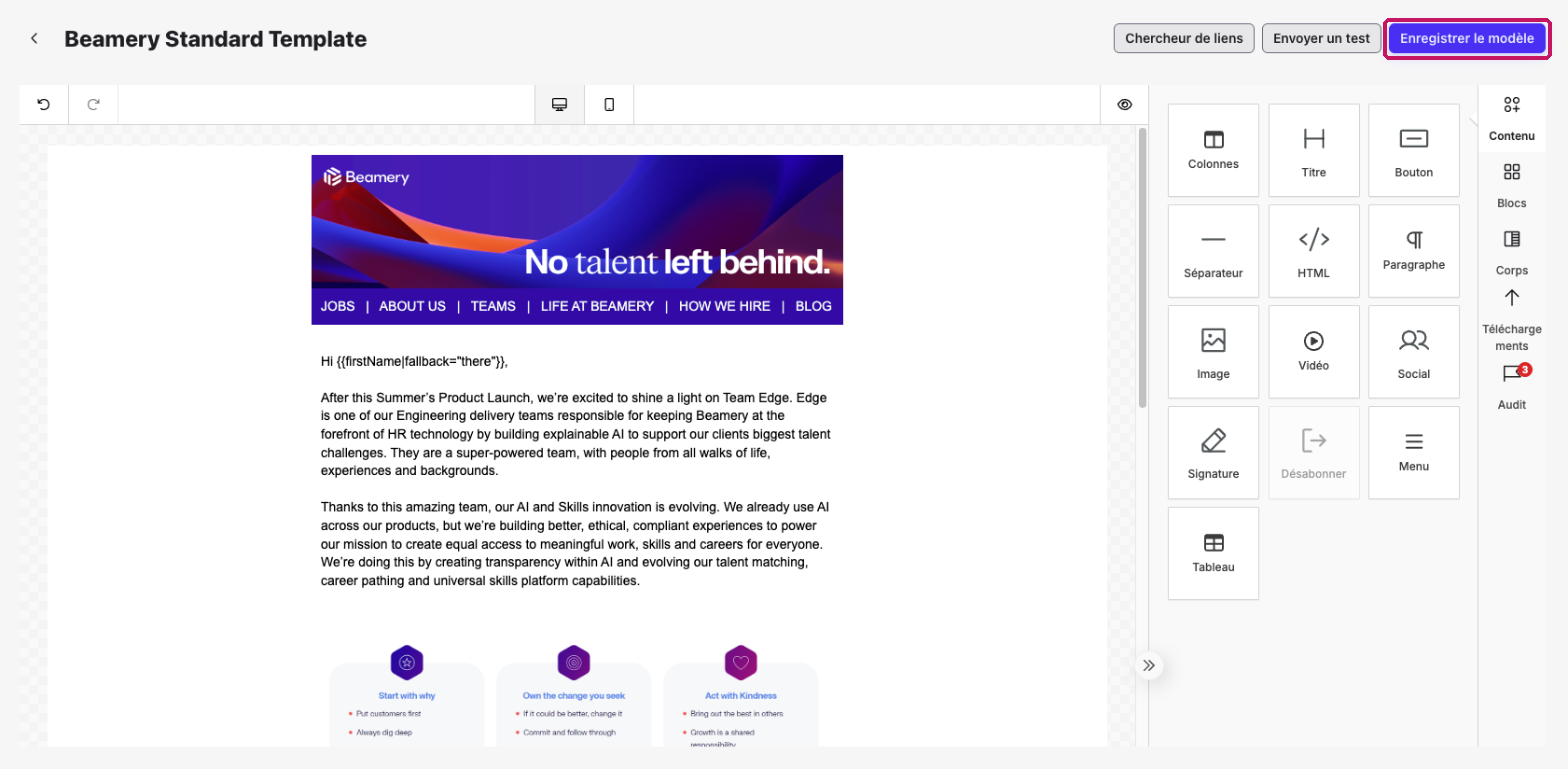Image resolution: width=1568 pixels, height=769 pixels.
Task: Choose the Séparateur content block
Action: (x=1213, y=251)
